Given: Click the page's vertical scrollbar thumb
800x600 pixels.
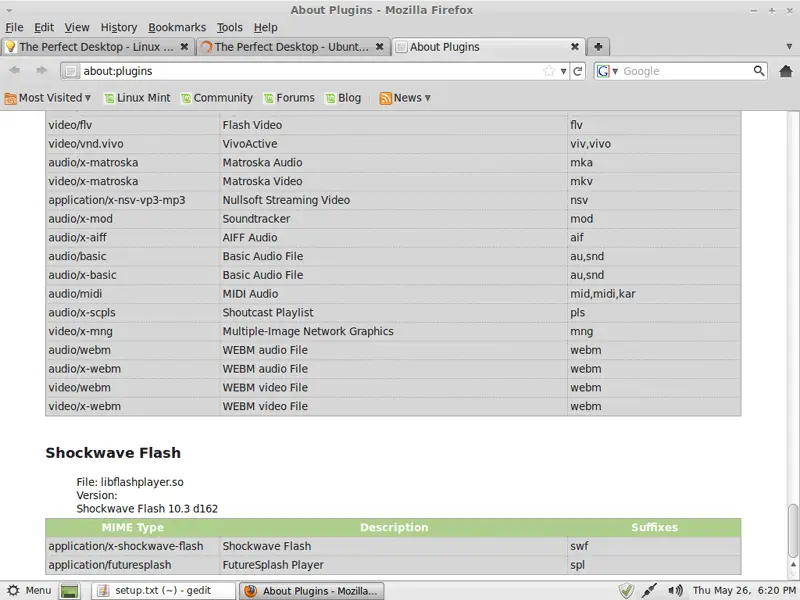Looking at the screenshot, I should click(793, 531).
